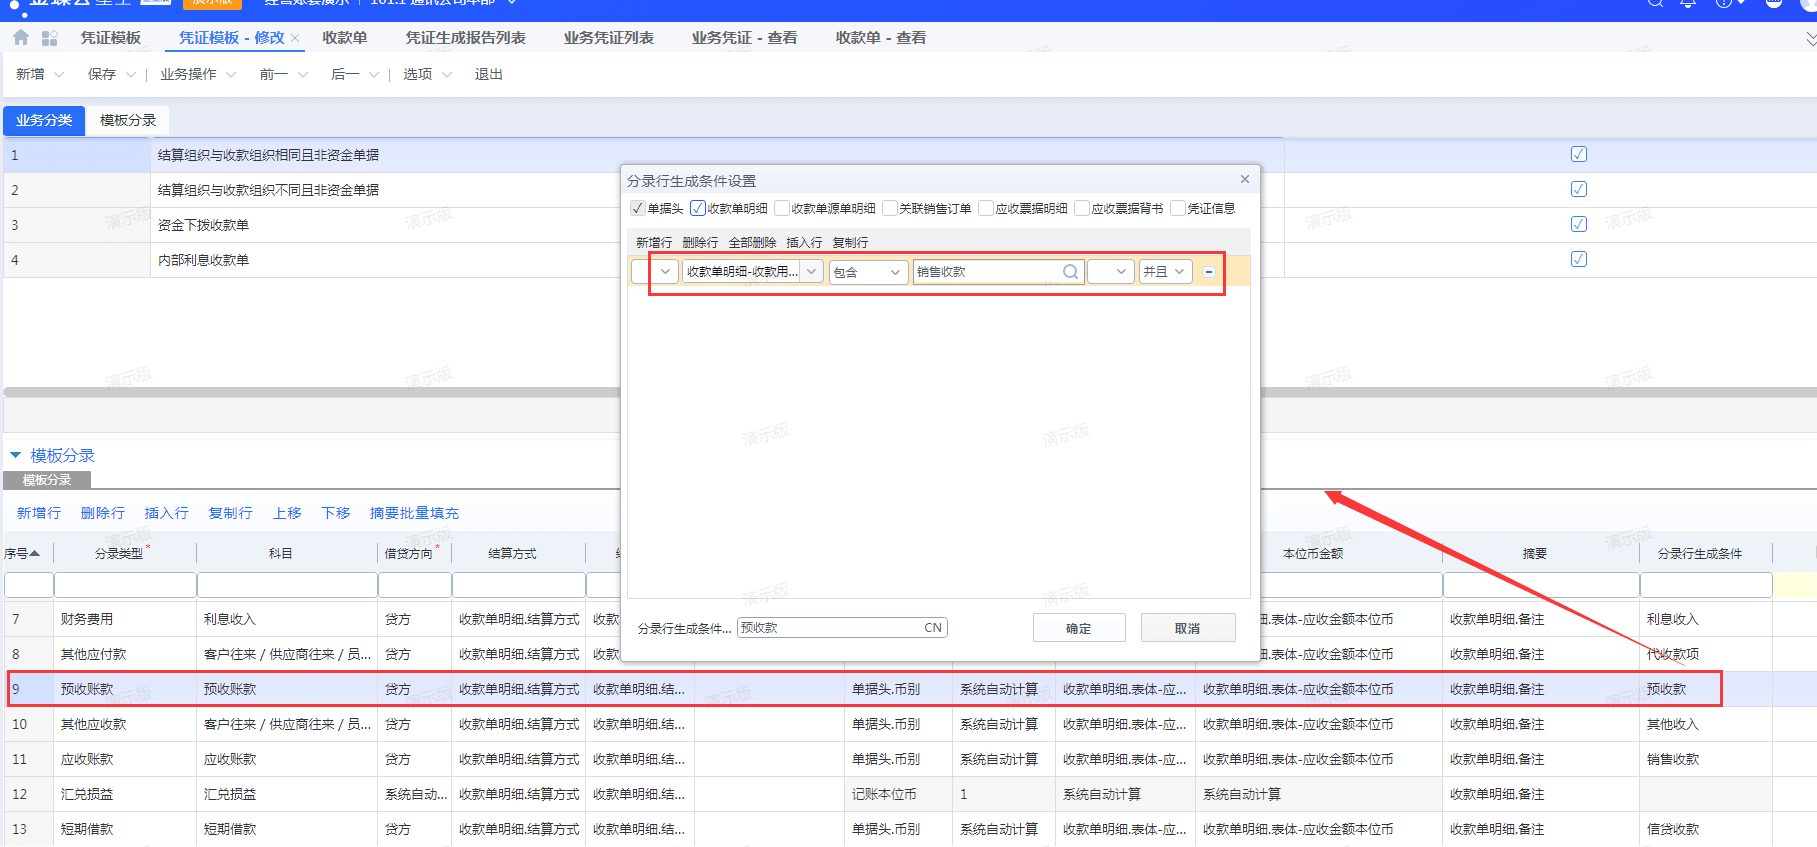
Task: Enable the 关联销售订单 checkbox
Action: (890, 208)
